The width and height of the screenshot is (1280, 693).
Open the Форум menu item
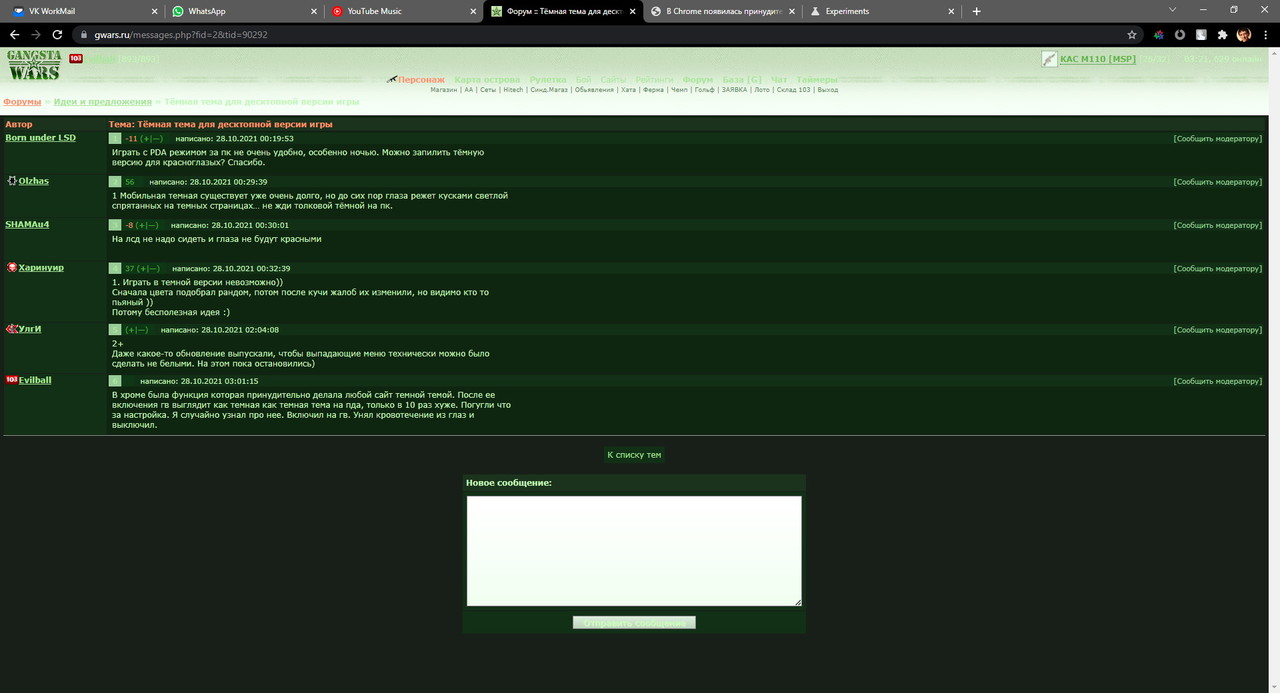pyautogui.click(x=698, y=79)
